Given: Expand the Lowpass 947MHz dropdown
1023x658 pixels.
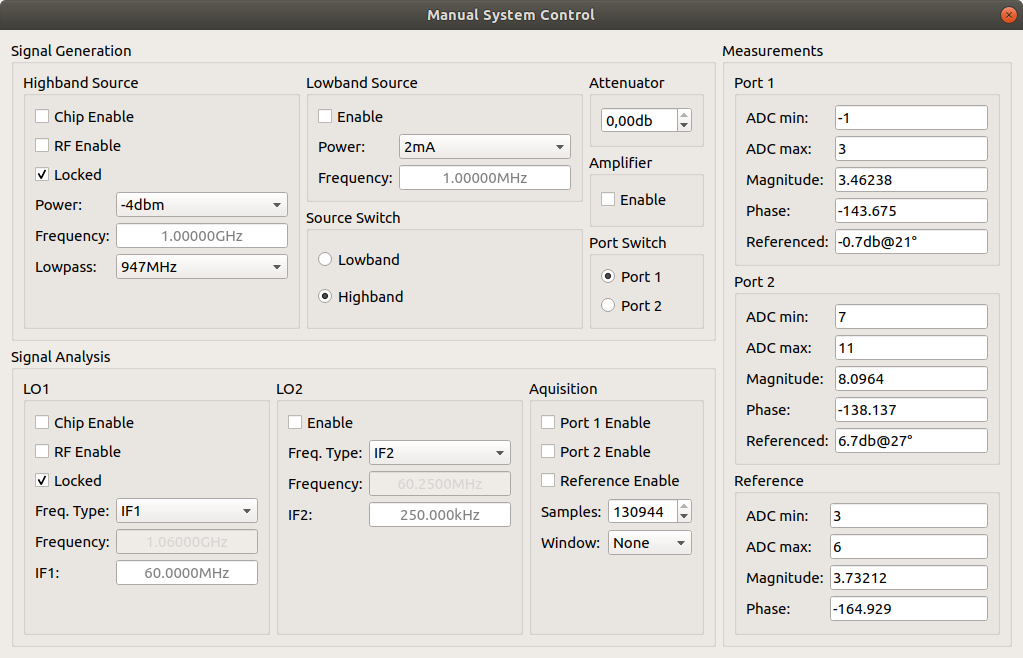Looking at the screenshot, I should (x=201, y=267).
